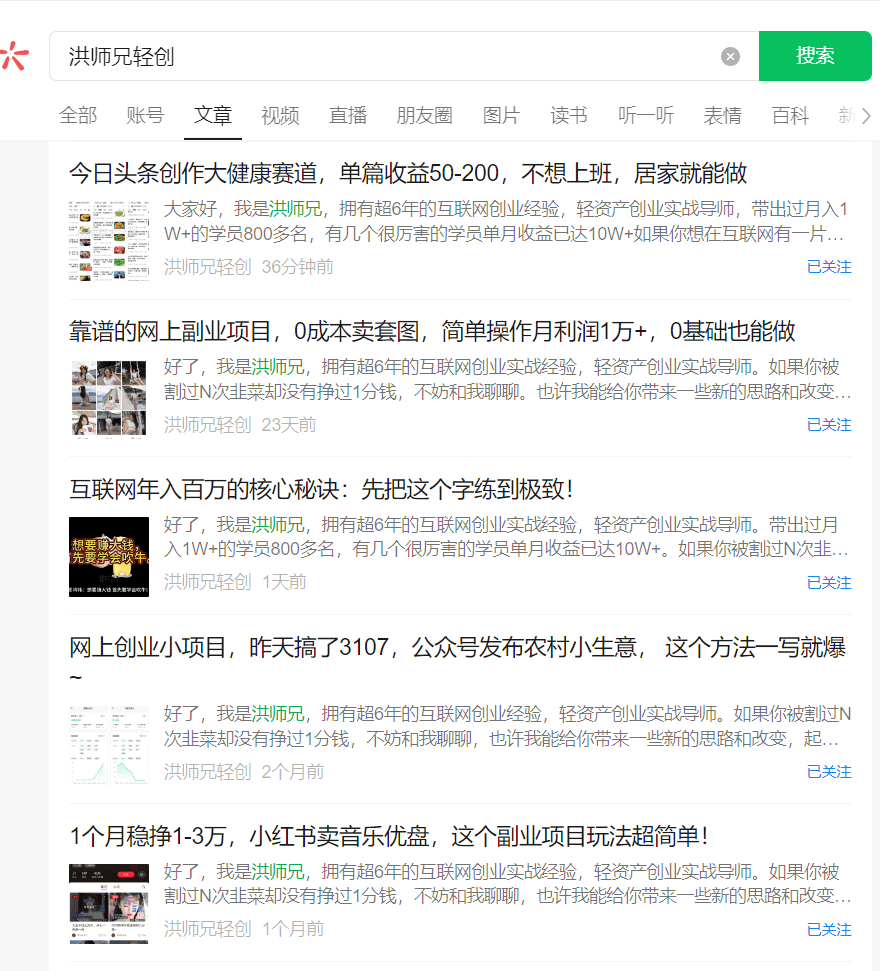Open article 网上创业小项目 昨天搞了3107
Viewport: 880px width, 971px height.
pos(457,660)
